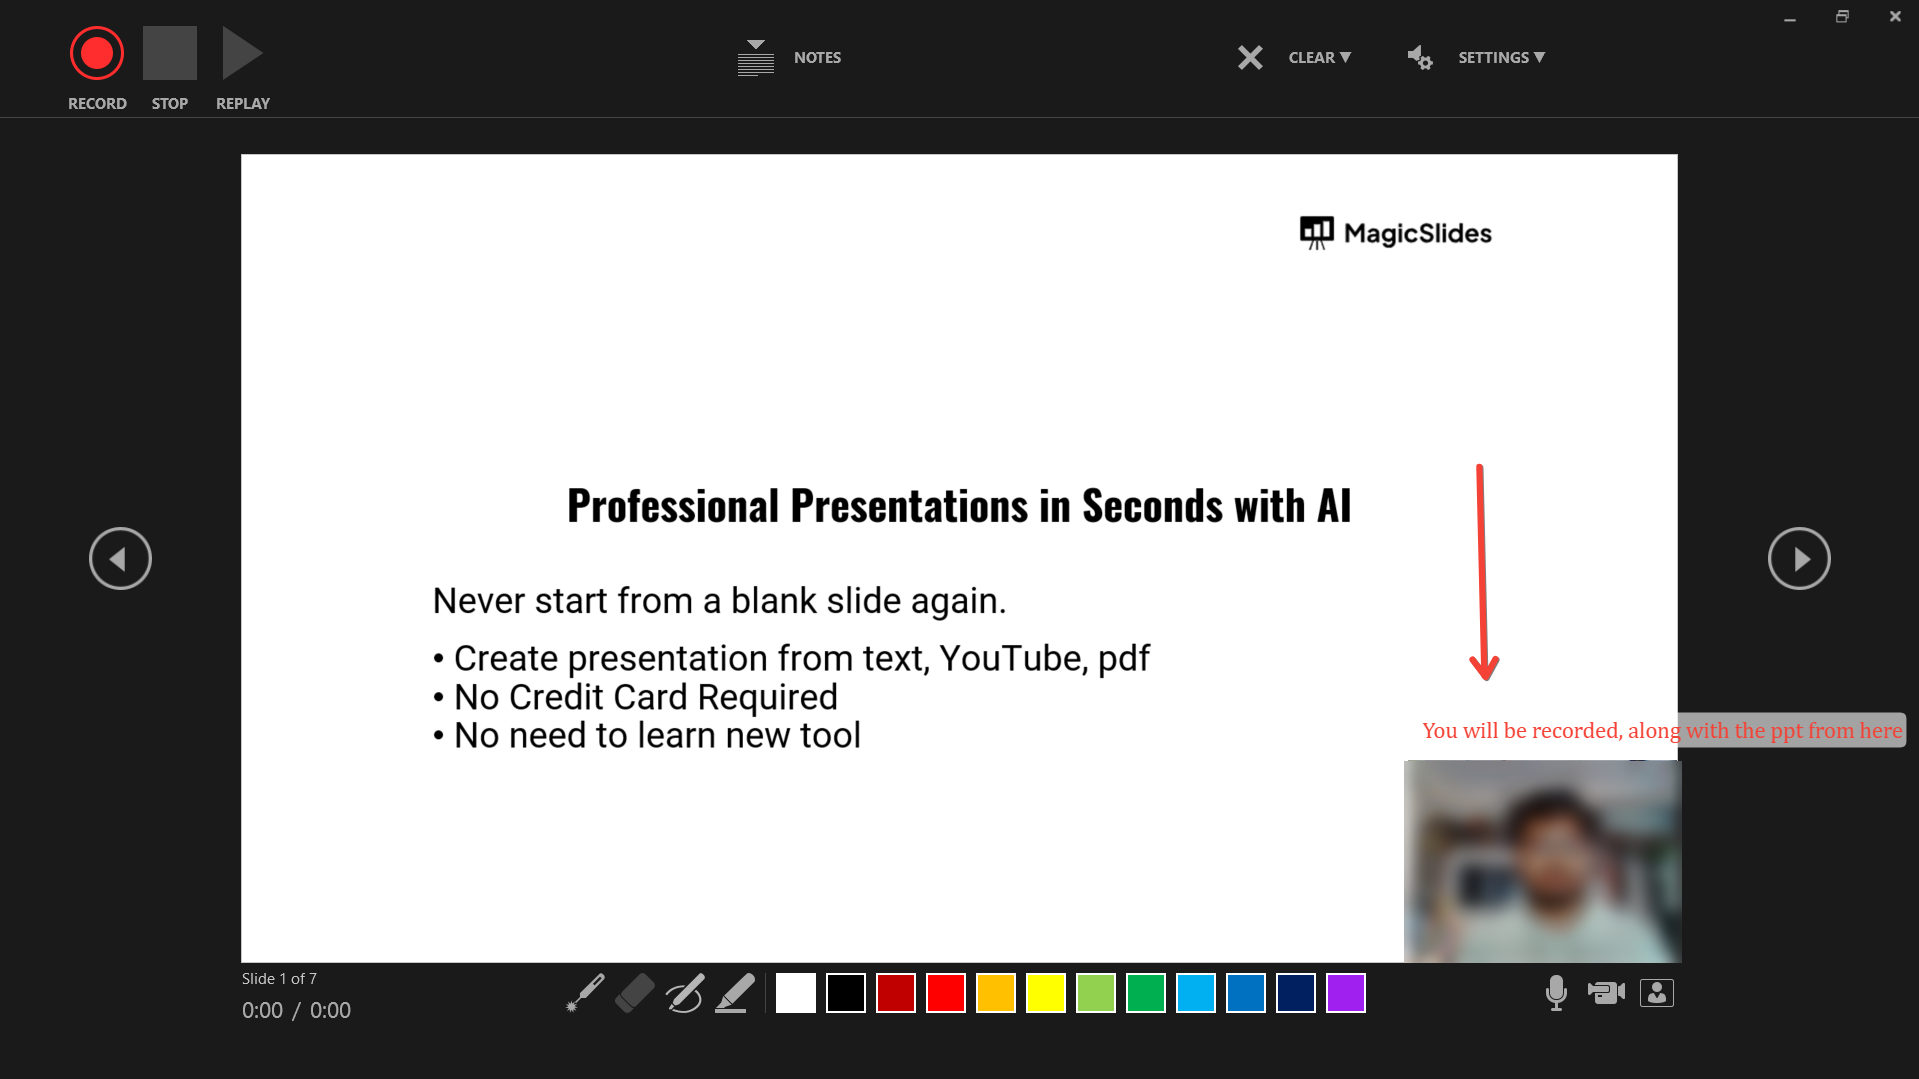Click the Stop recording button

pos(170,53)
